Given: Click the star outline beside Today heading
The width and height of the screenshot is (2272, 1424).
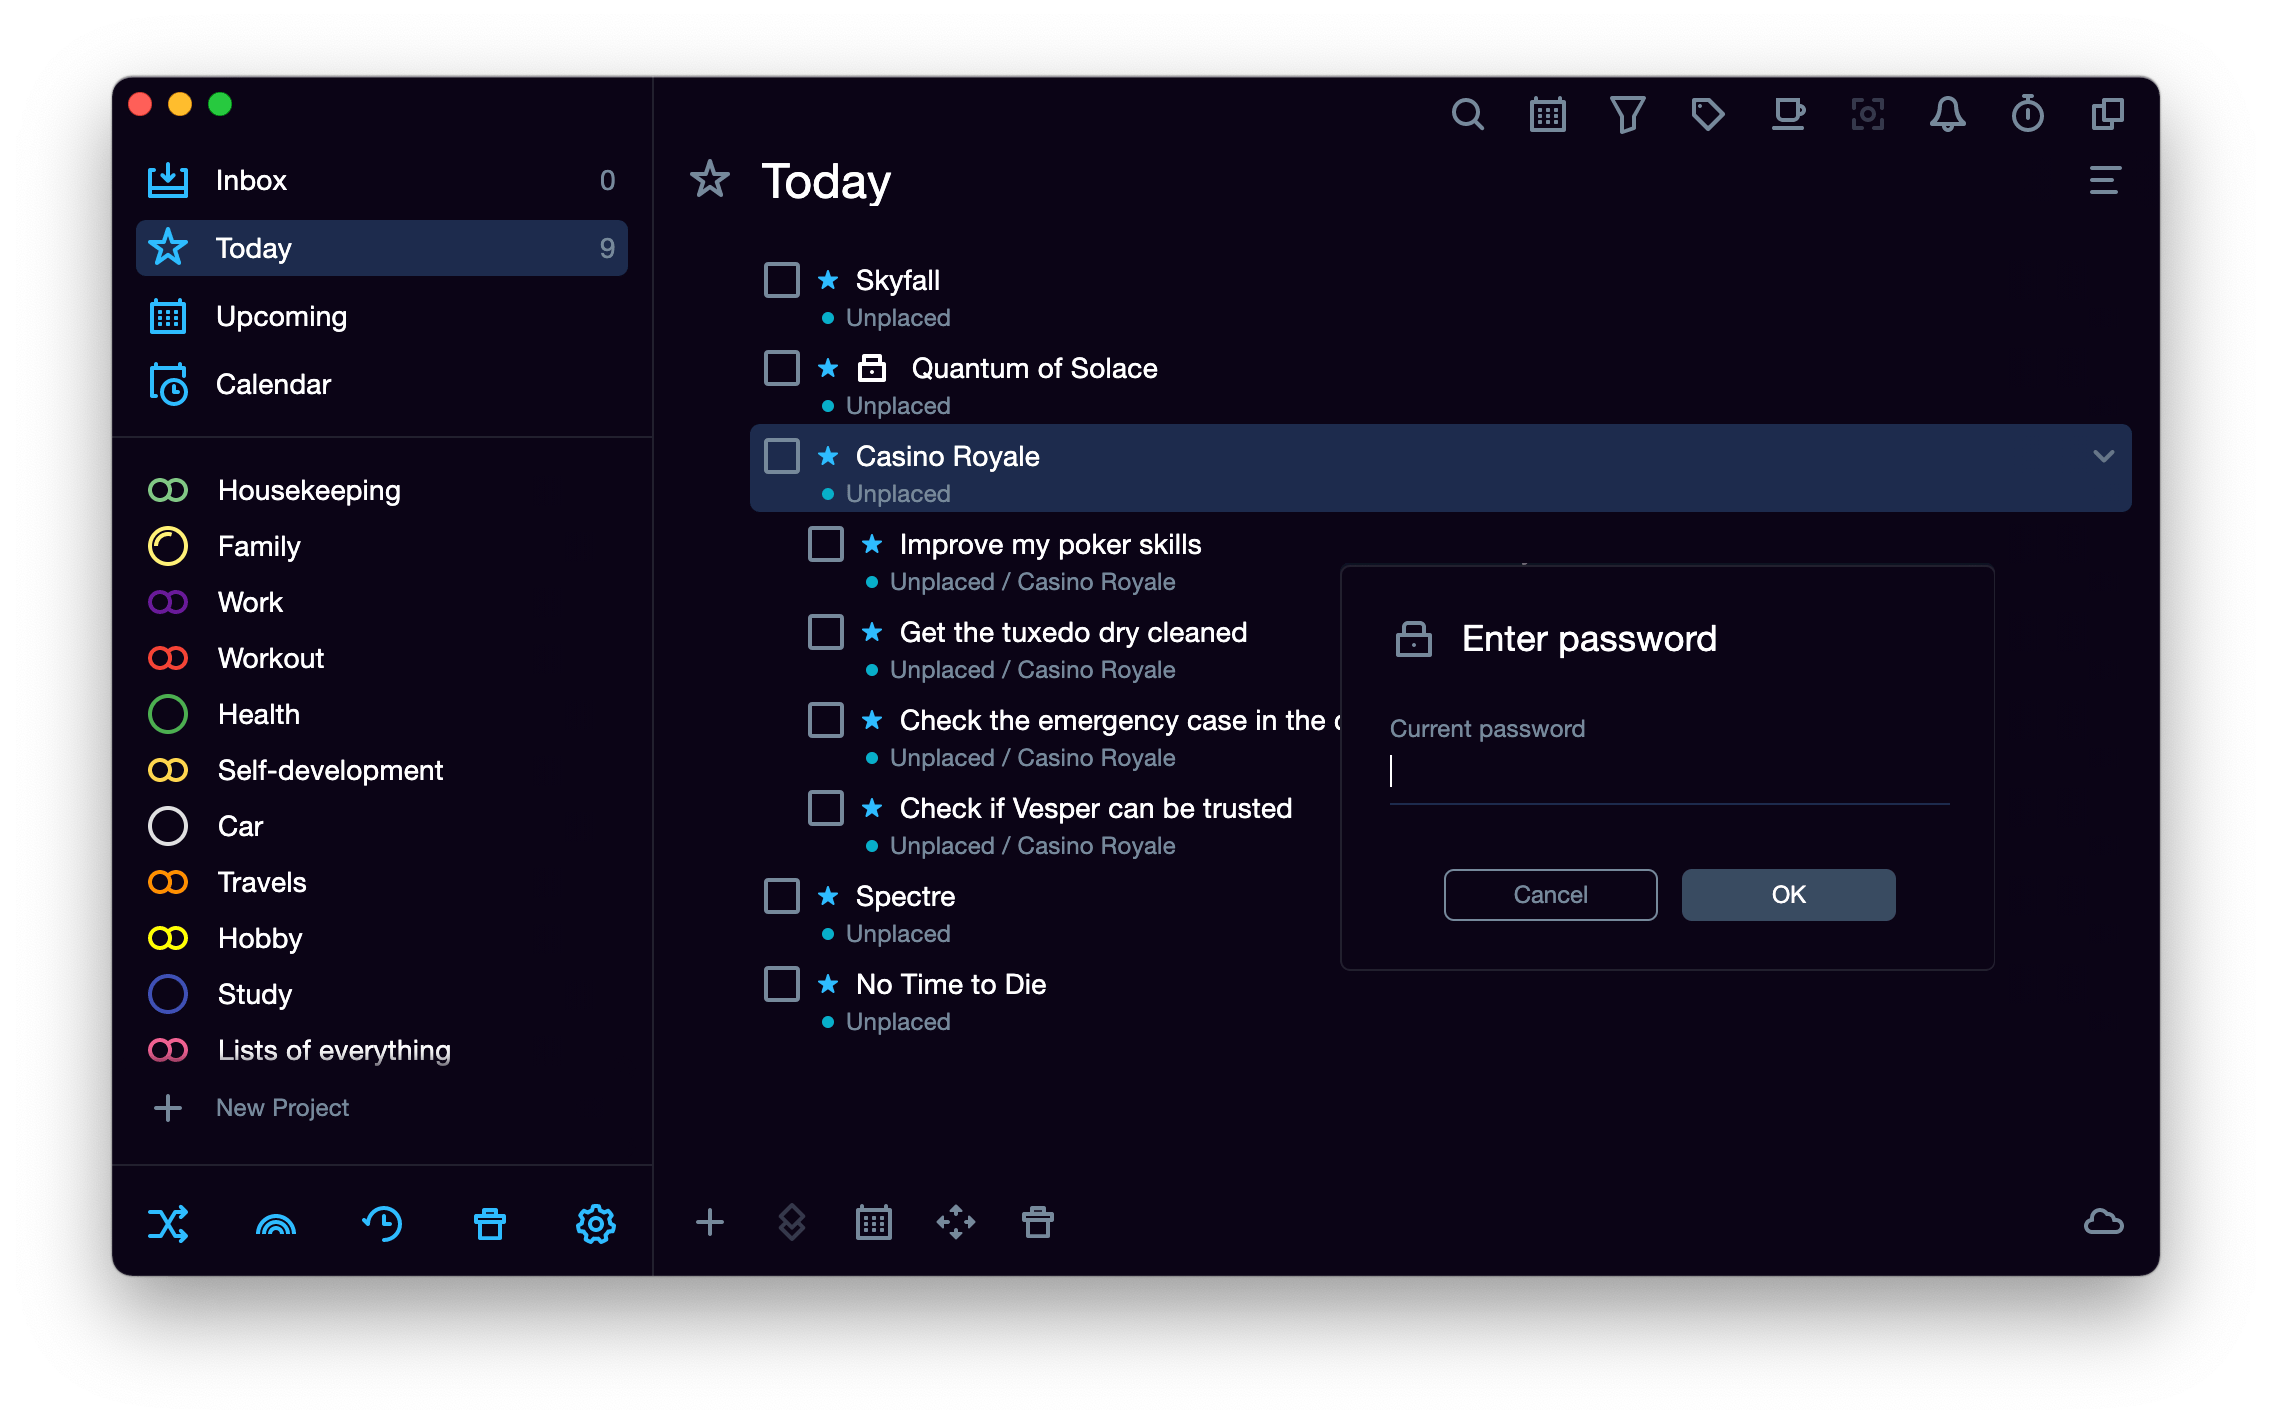Looking at the screenshot, I should click(710, 181).
